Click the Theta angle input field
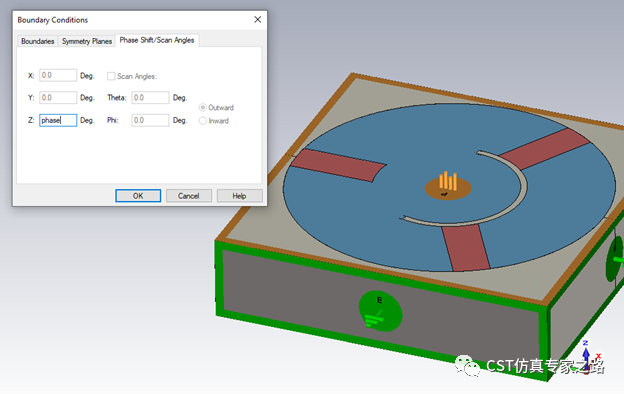 pos(150,98)
